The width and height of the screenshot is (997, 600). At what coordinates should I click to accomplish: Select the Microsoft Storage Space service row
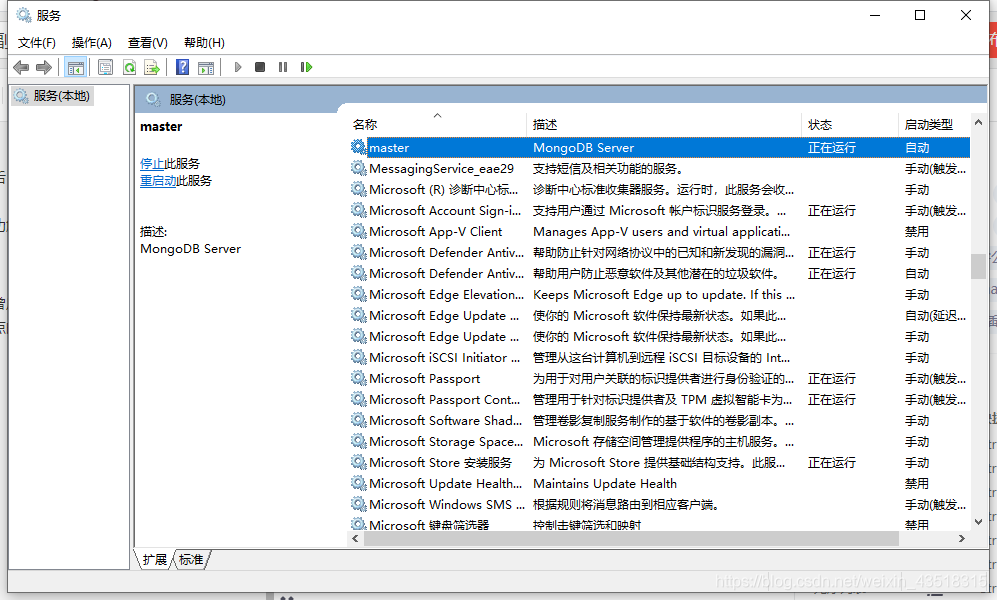pos(660,441)
